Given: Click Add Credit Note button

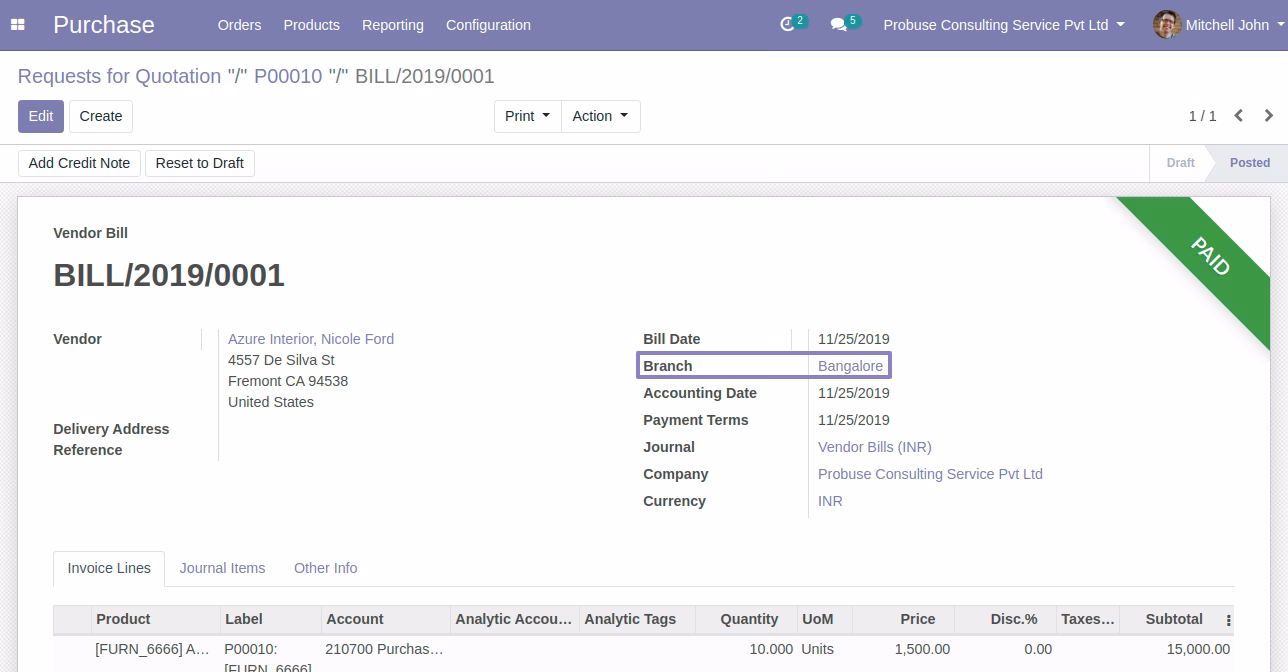Looking at the screenshot, I should pyautogui.click(x=79, y=163).
